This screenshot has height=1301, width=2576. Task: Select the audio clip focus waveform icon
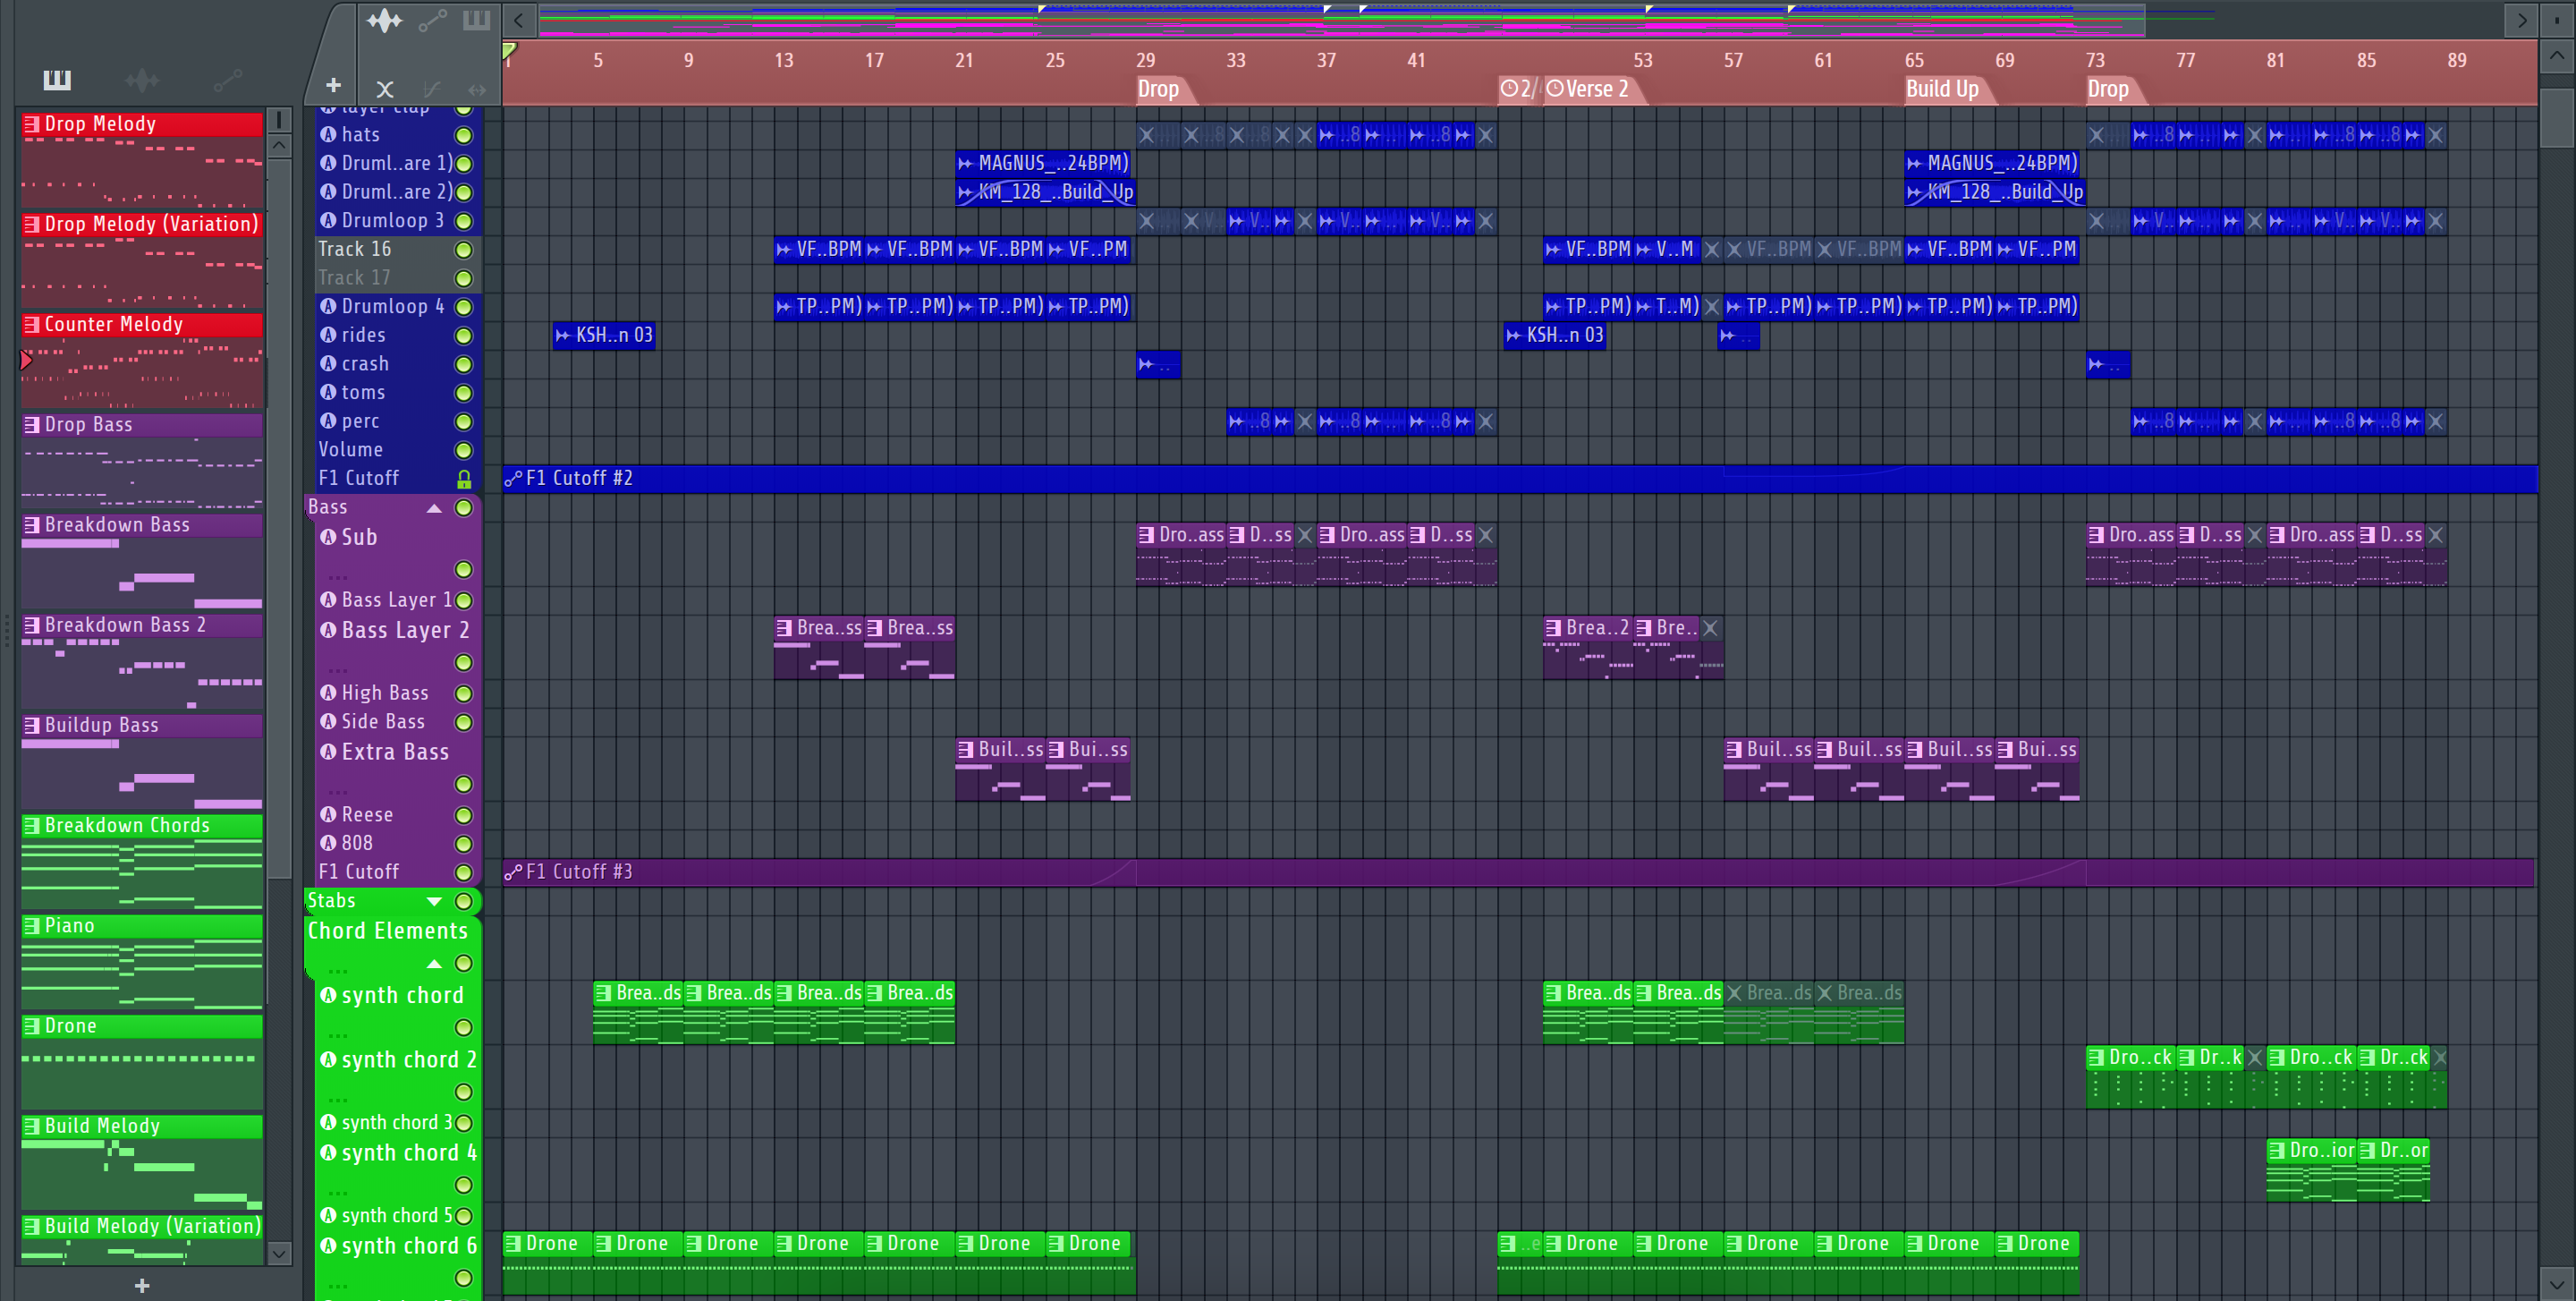tap(384, 20)
